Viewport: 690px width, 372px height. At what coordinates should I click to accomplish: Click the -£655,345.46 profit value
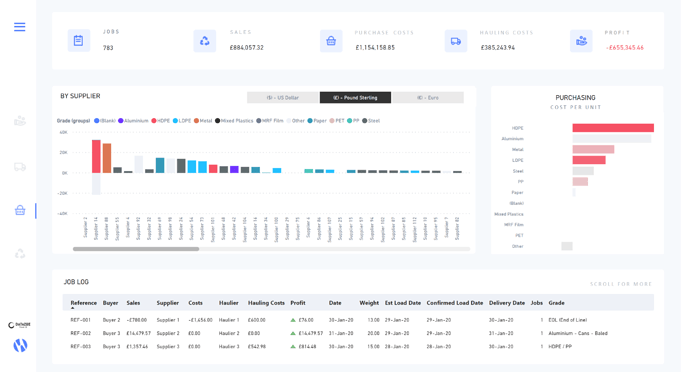pyautogui.click(x=625, y=48)
